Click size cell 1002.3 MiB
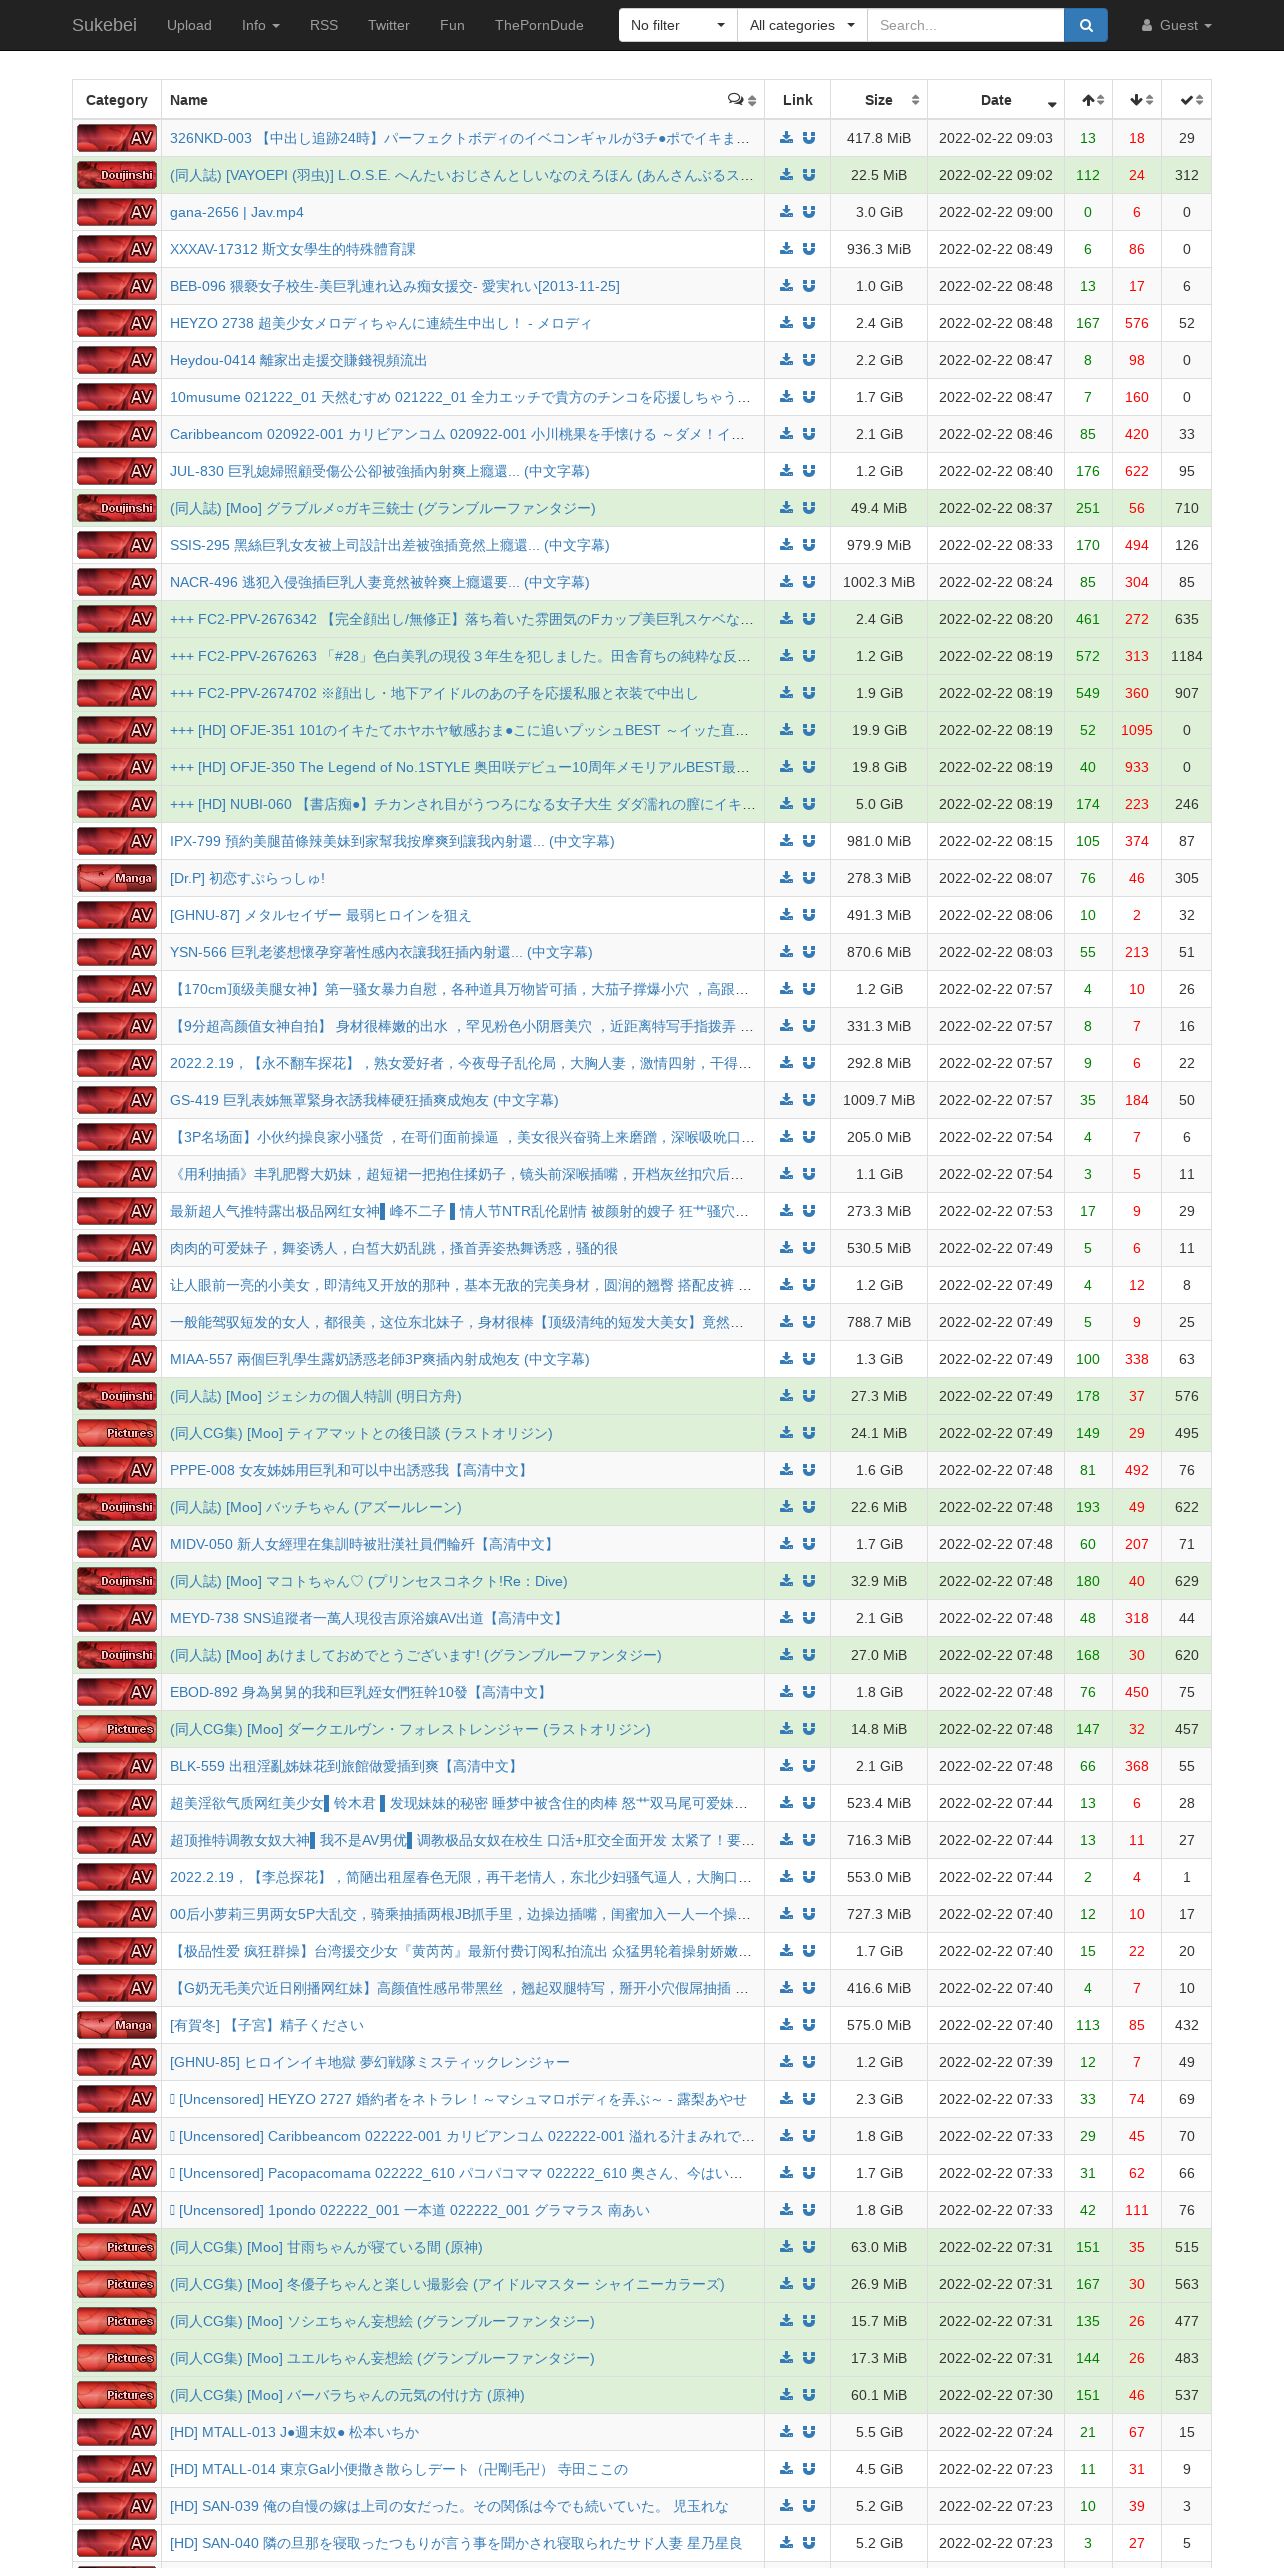 (879, 582)
